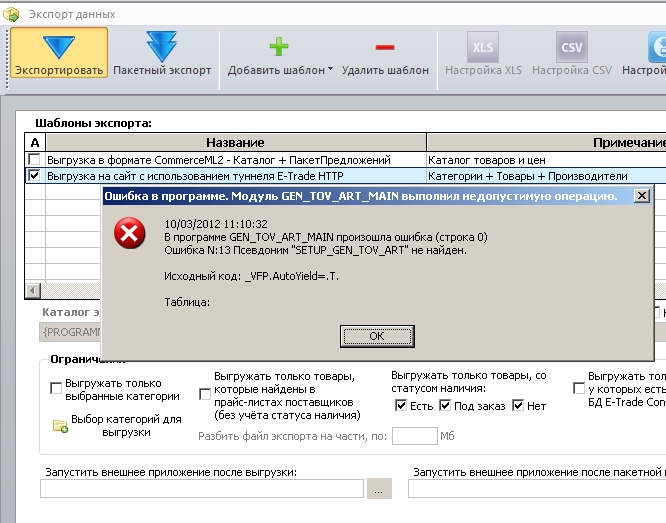Open the Добавить шаблон dropdown arrow
This screenshot has height=523, width=666.
click(330, 69)
